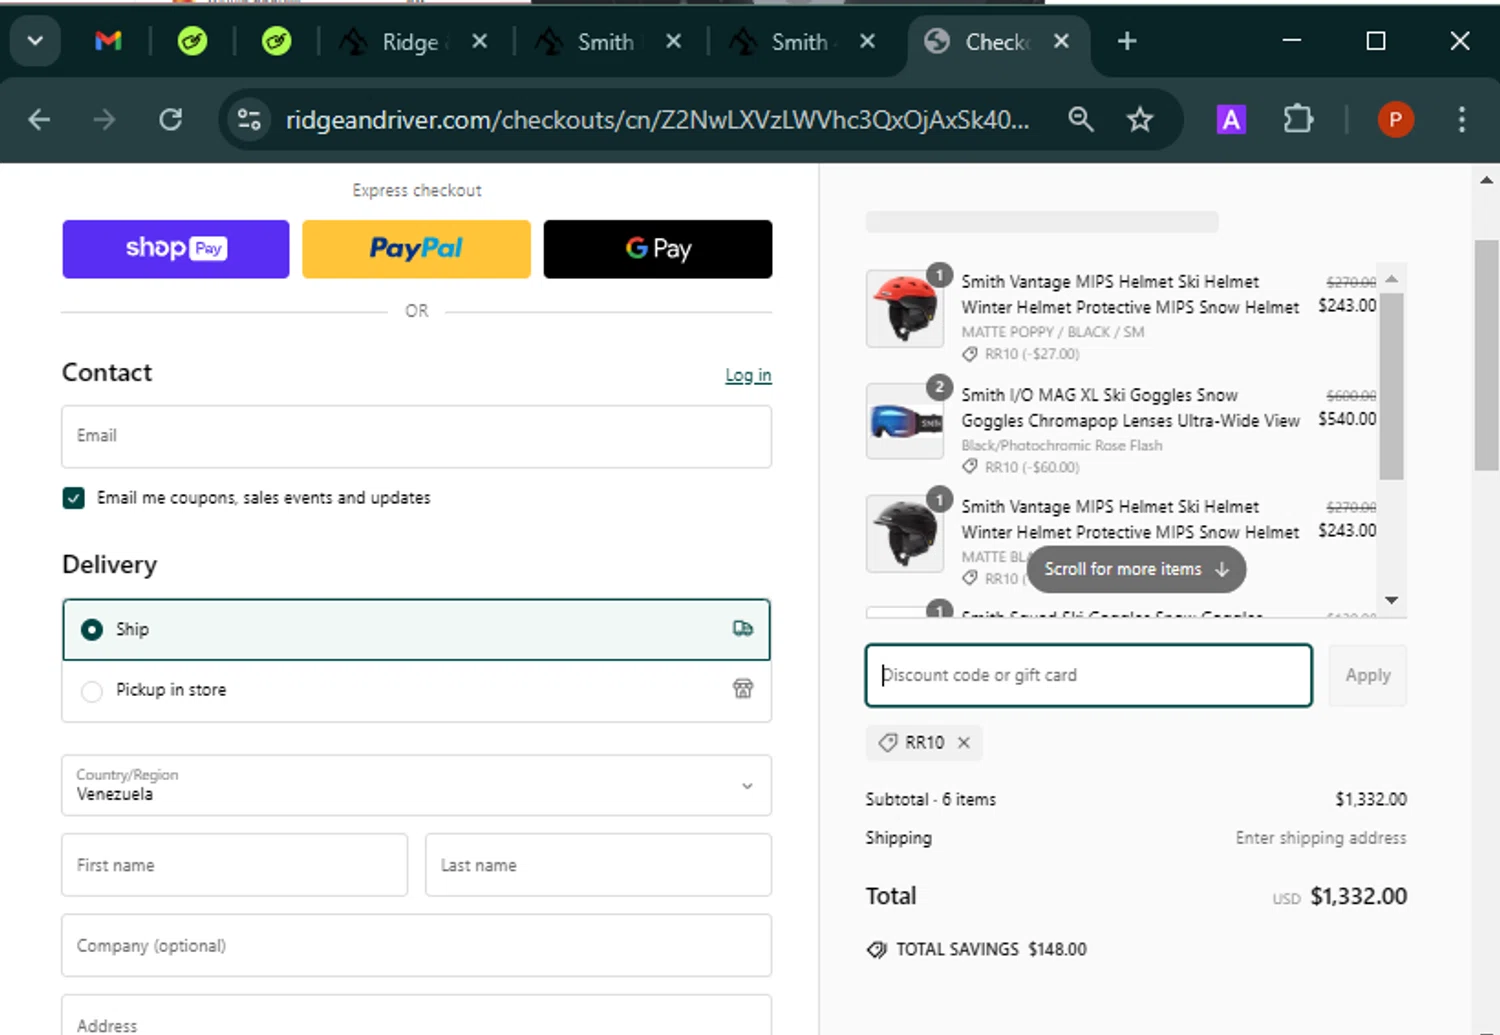Focus the Email field
This screenshot has height=1035, width=1500.
click(416, 436)
